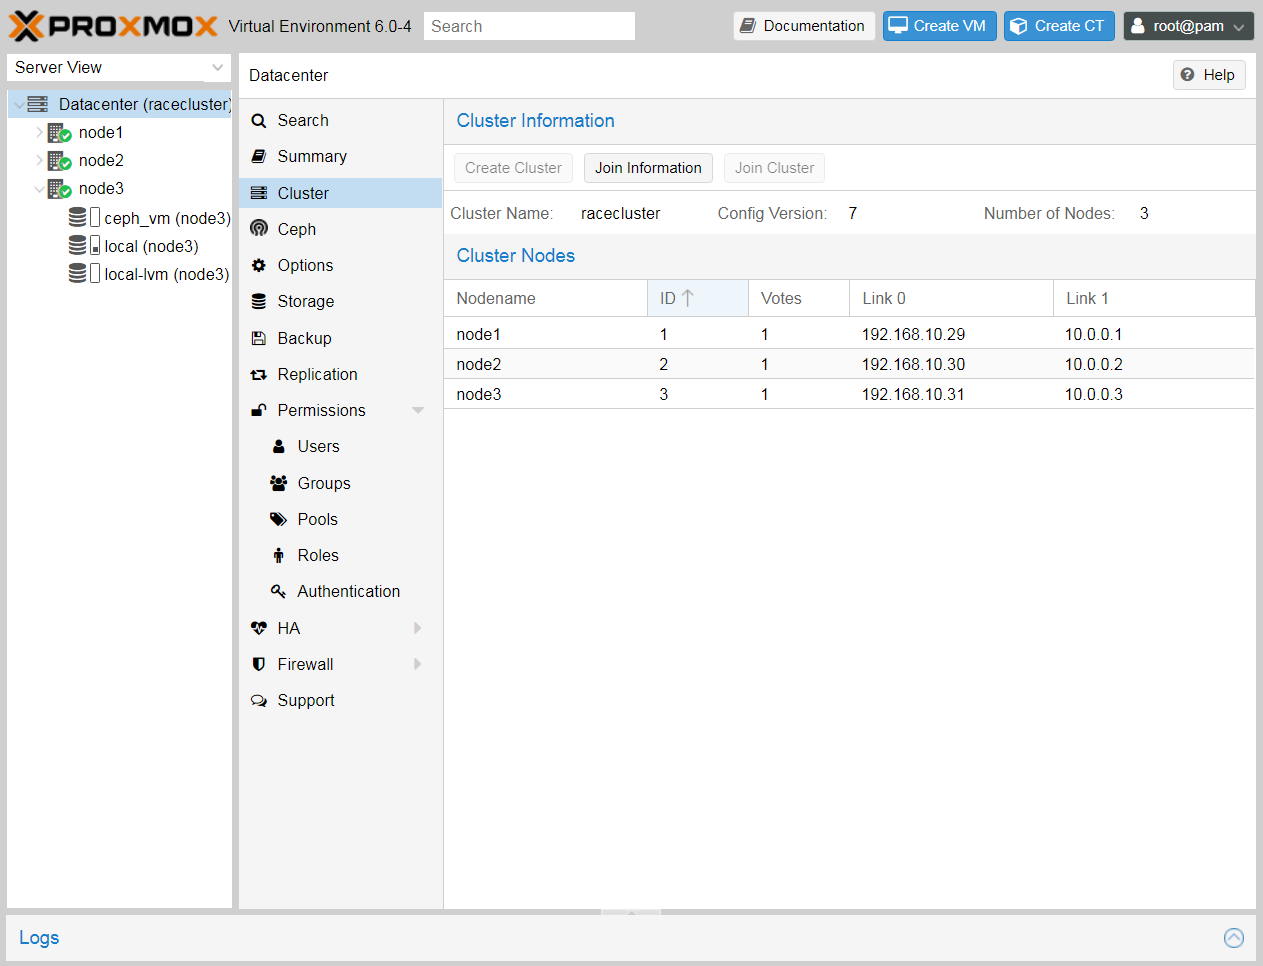The width and height of the screenshot is (1263, 966).
Task: Click the person icon next to Roles
Action: pos(279,555)
